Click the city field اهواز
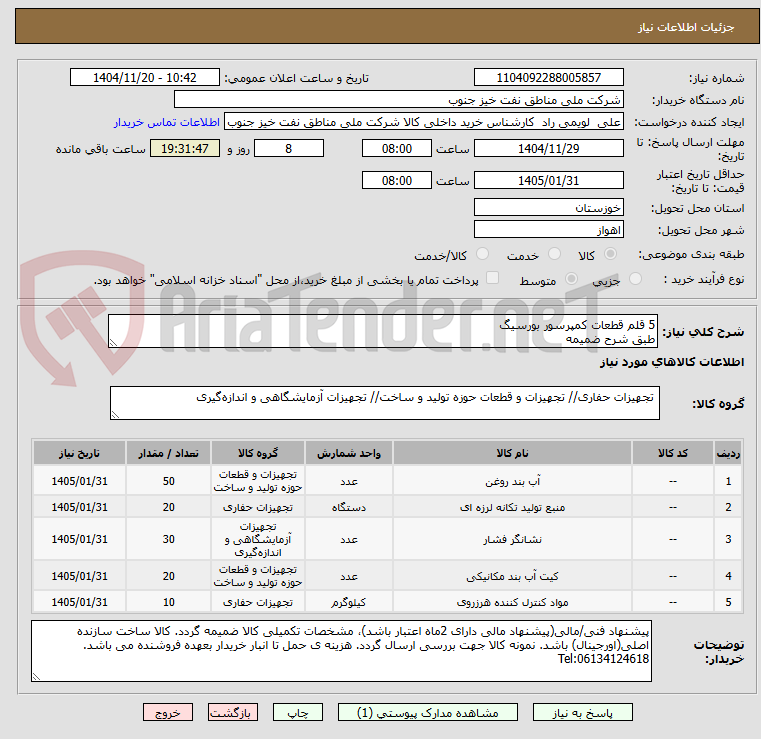 [x=548, y=230]
